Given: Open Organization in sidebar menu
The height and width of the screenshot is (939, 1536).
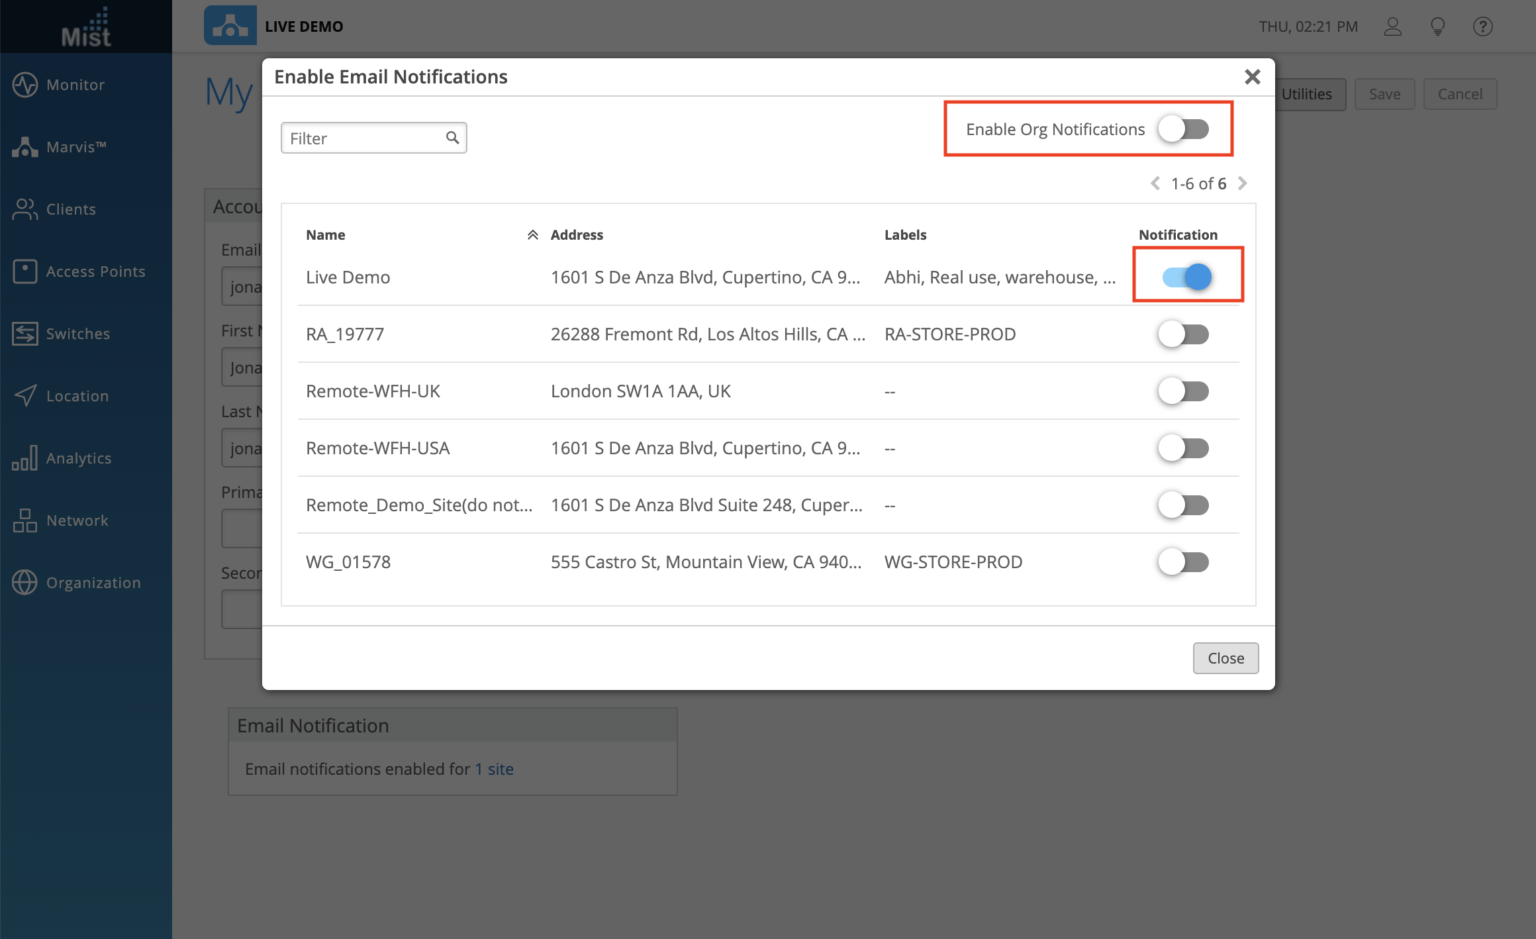Looking at the screenshot, I should click(x=93, y=582).
